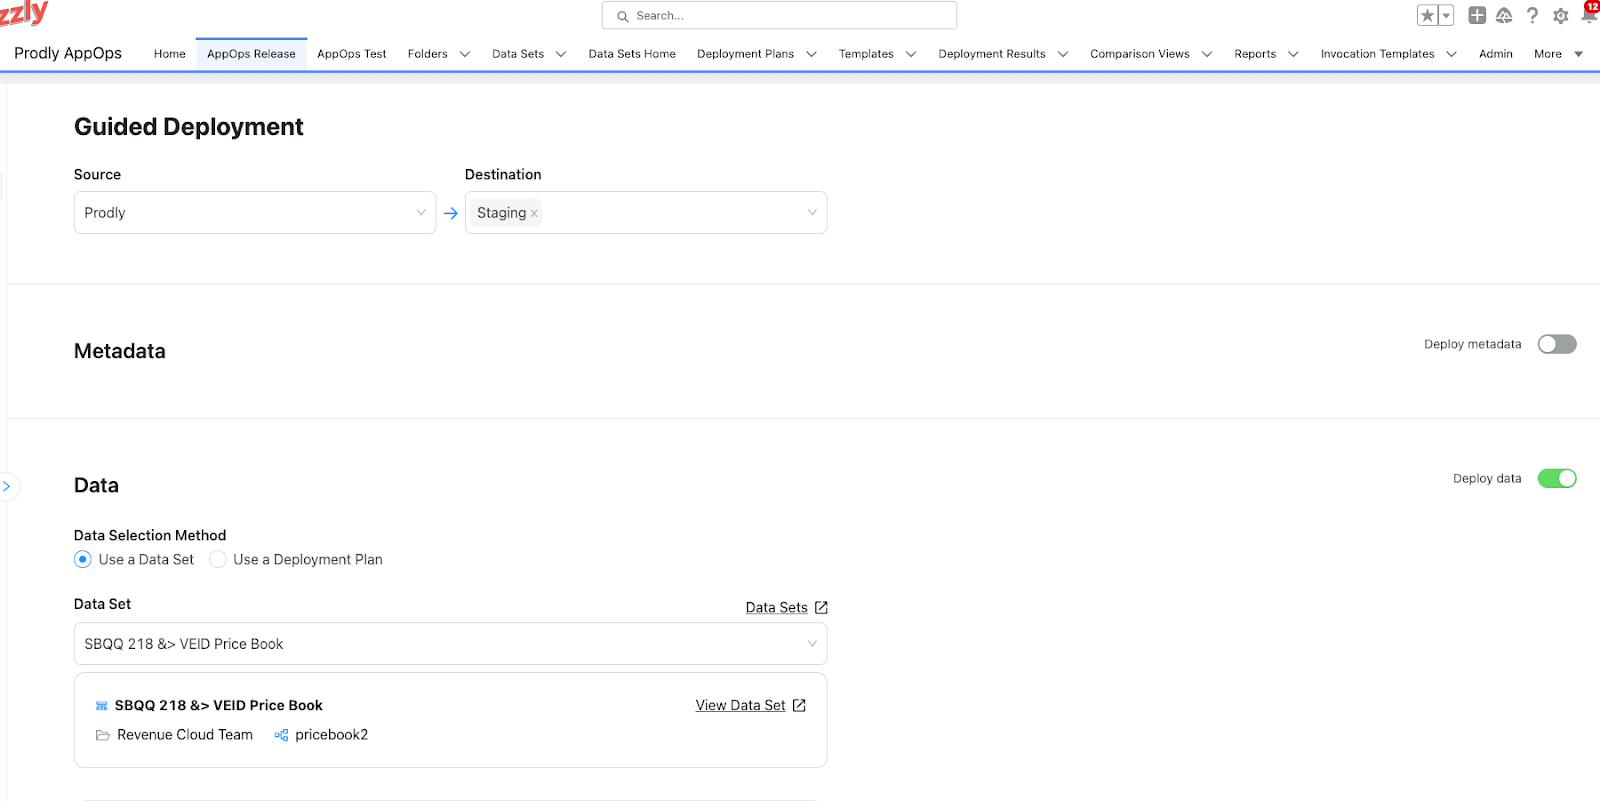Open the Setup gear icon
1600x801 pixels.
tap(1561, 16)
